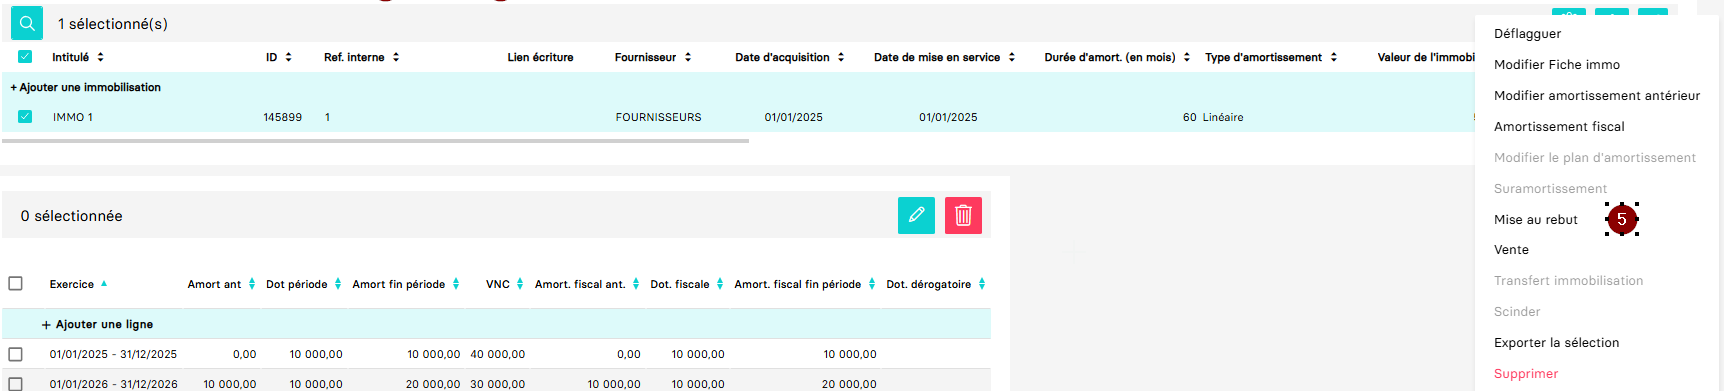Select Mise au rebut menu entry

(1535, 219)
